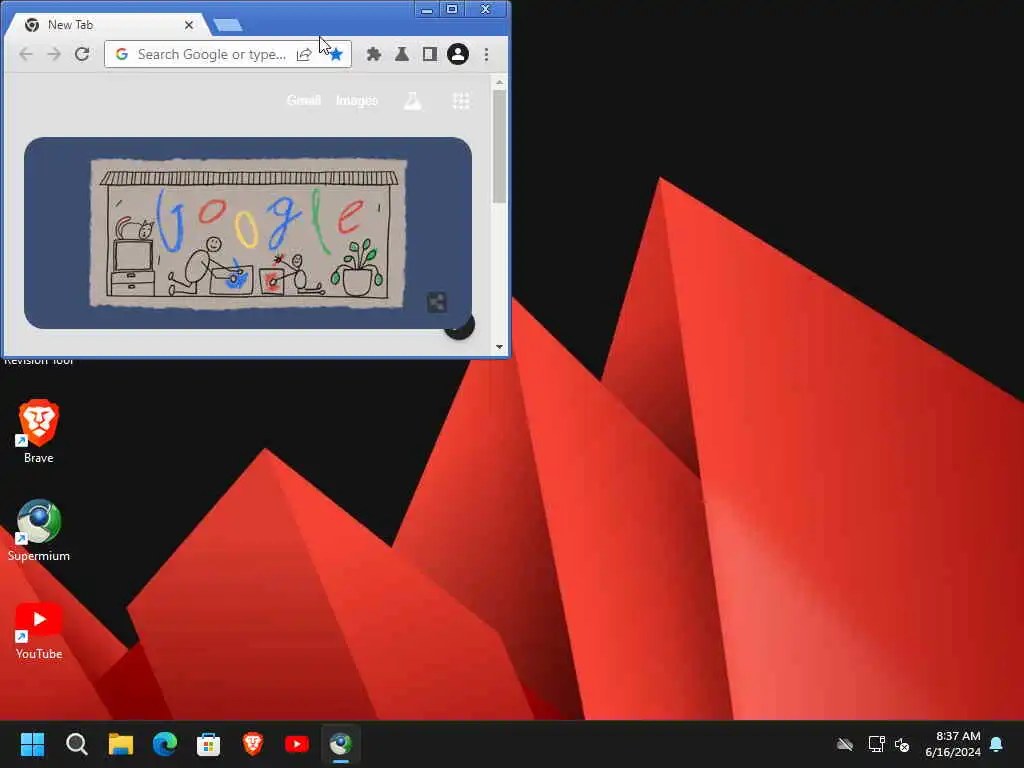Share the Google Doodle
1024x768 pixels.
coord(436,302)
